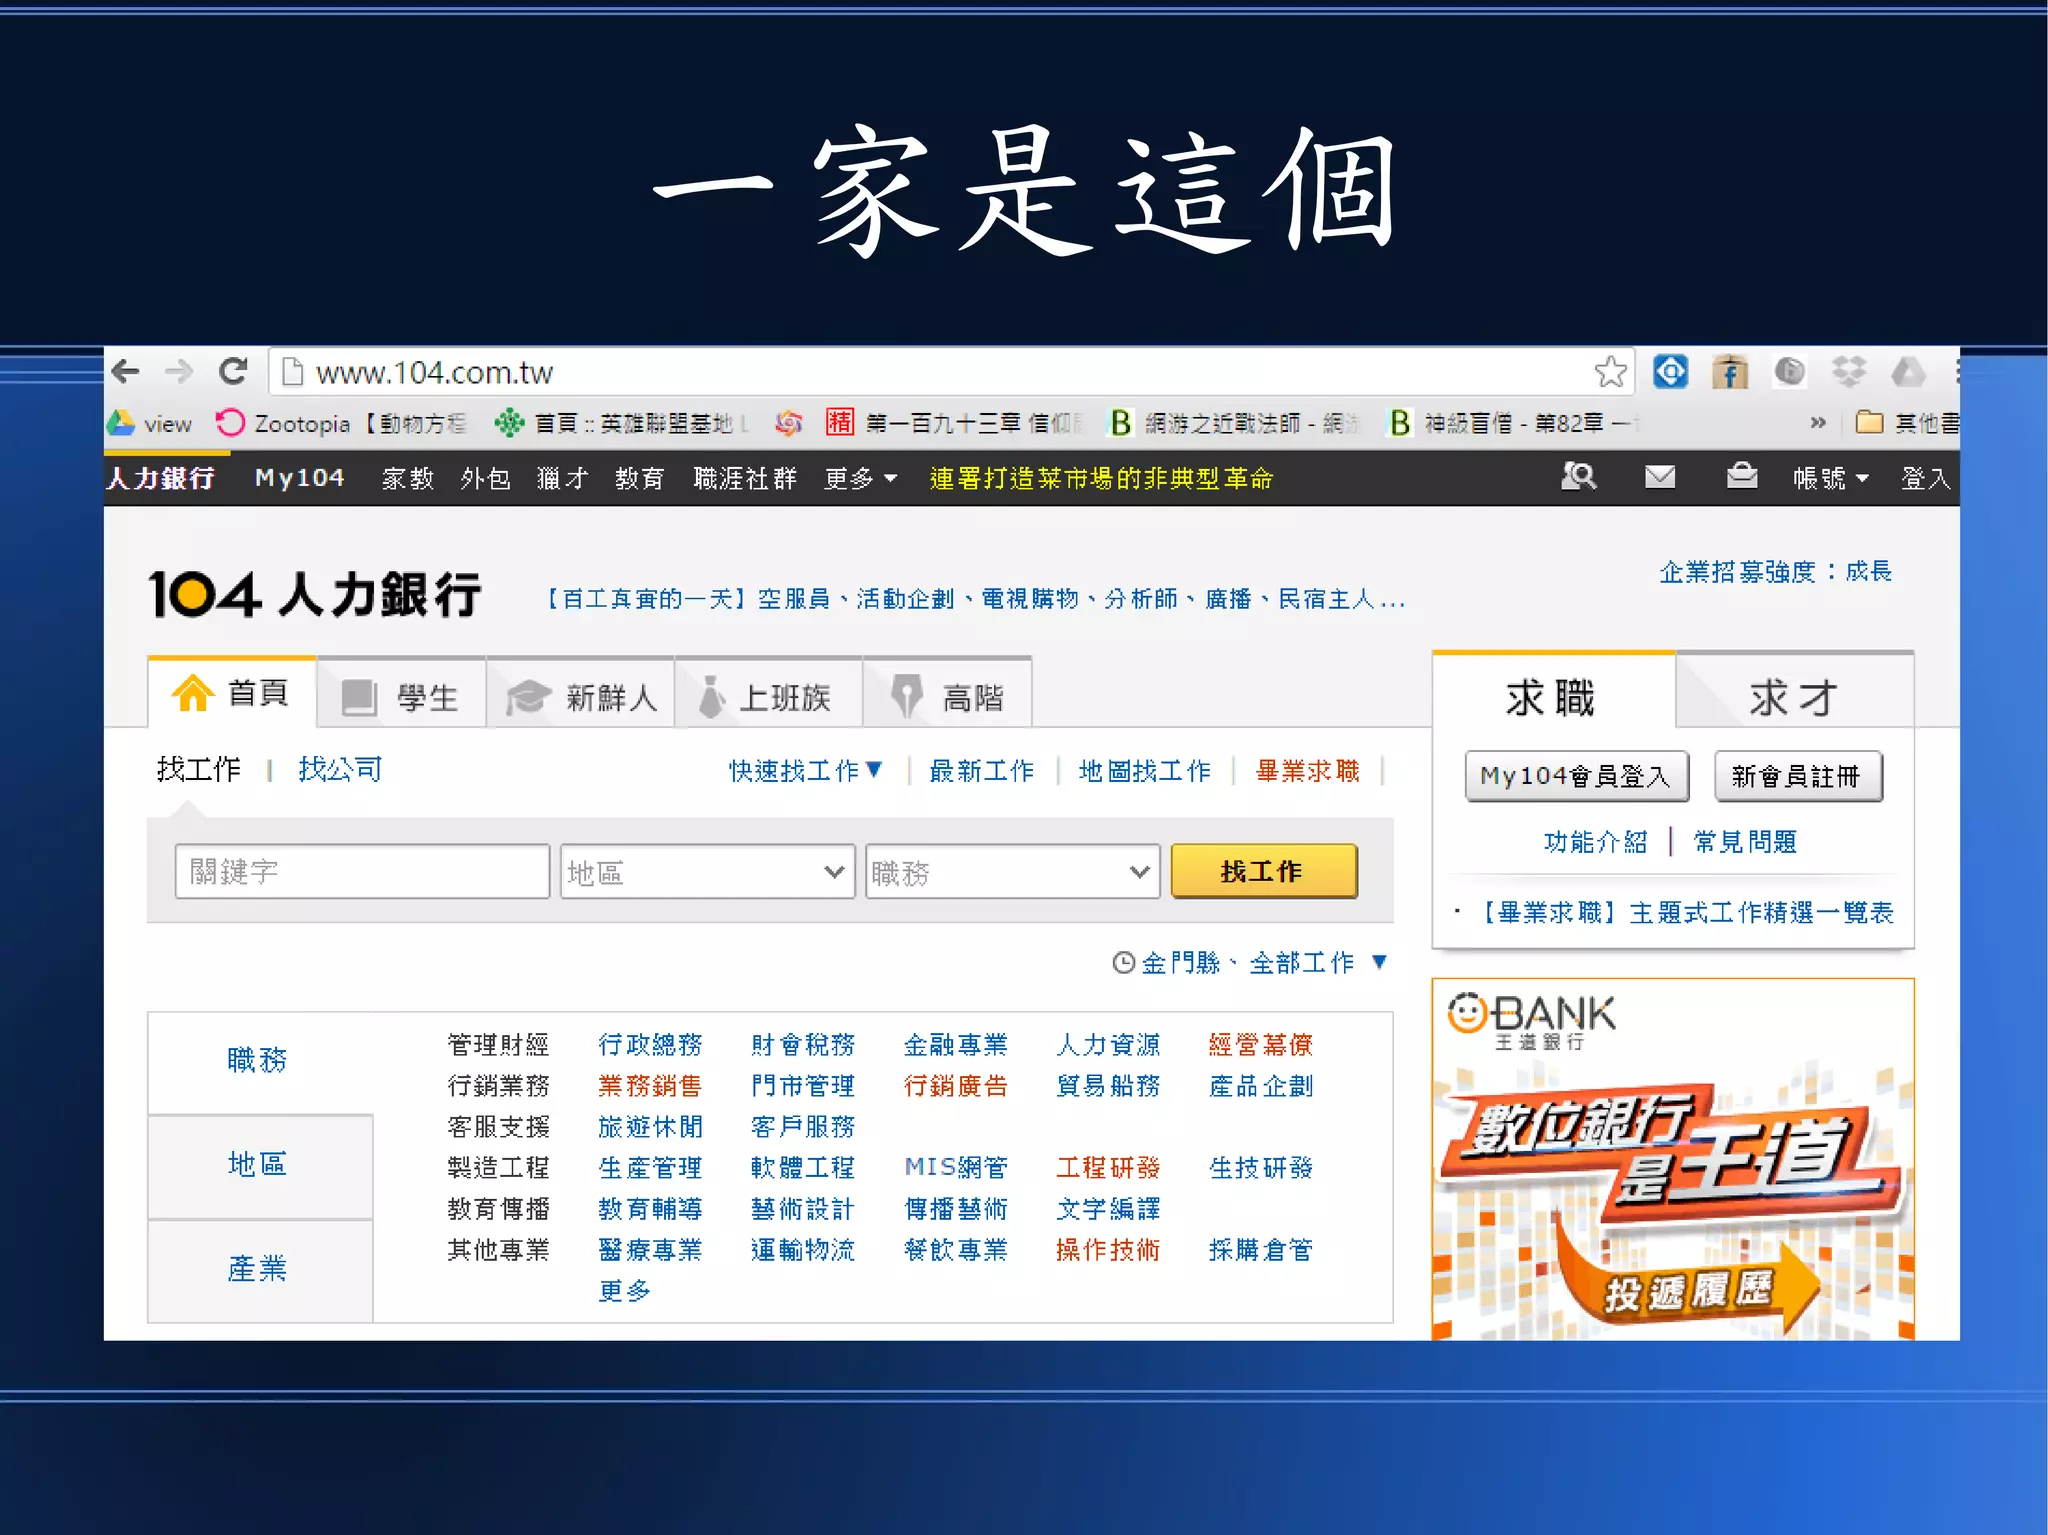Open the 網游之近戰法師 bookmark
This screenshot has width=2048, height=1535.
[1234, 424]
